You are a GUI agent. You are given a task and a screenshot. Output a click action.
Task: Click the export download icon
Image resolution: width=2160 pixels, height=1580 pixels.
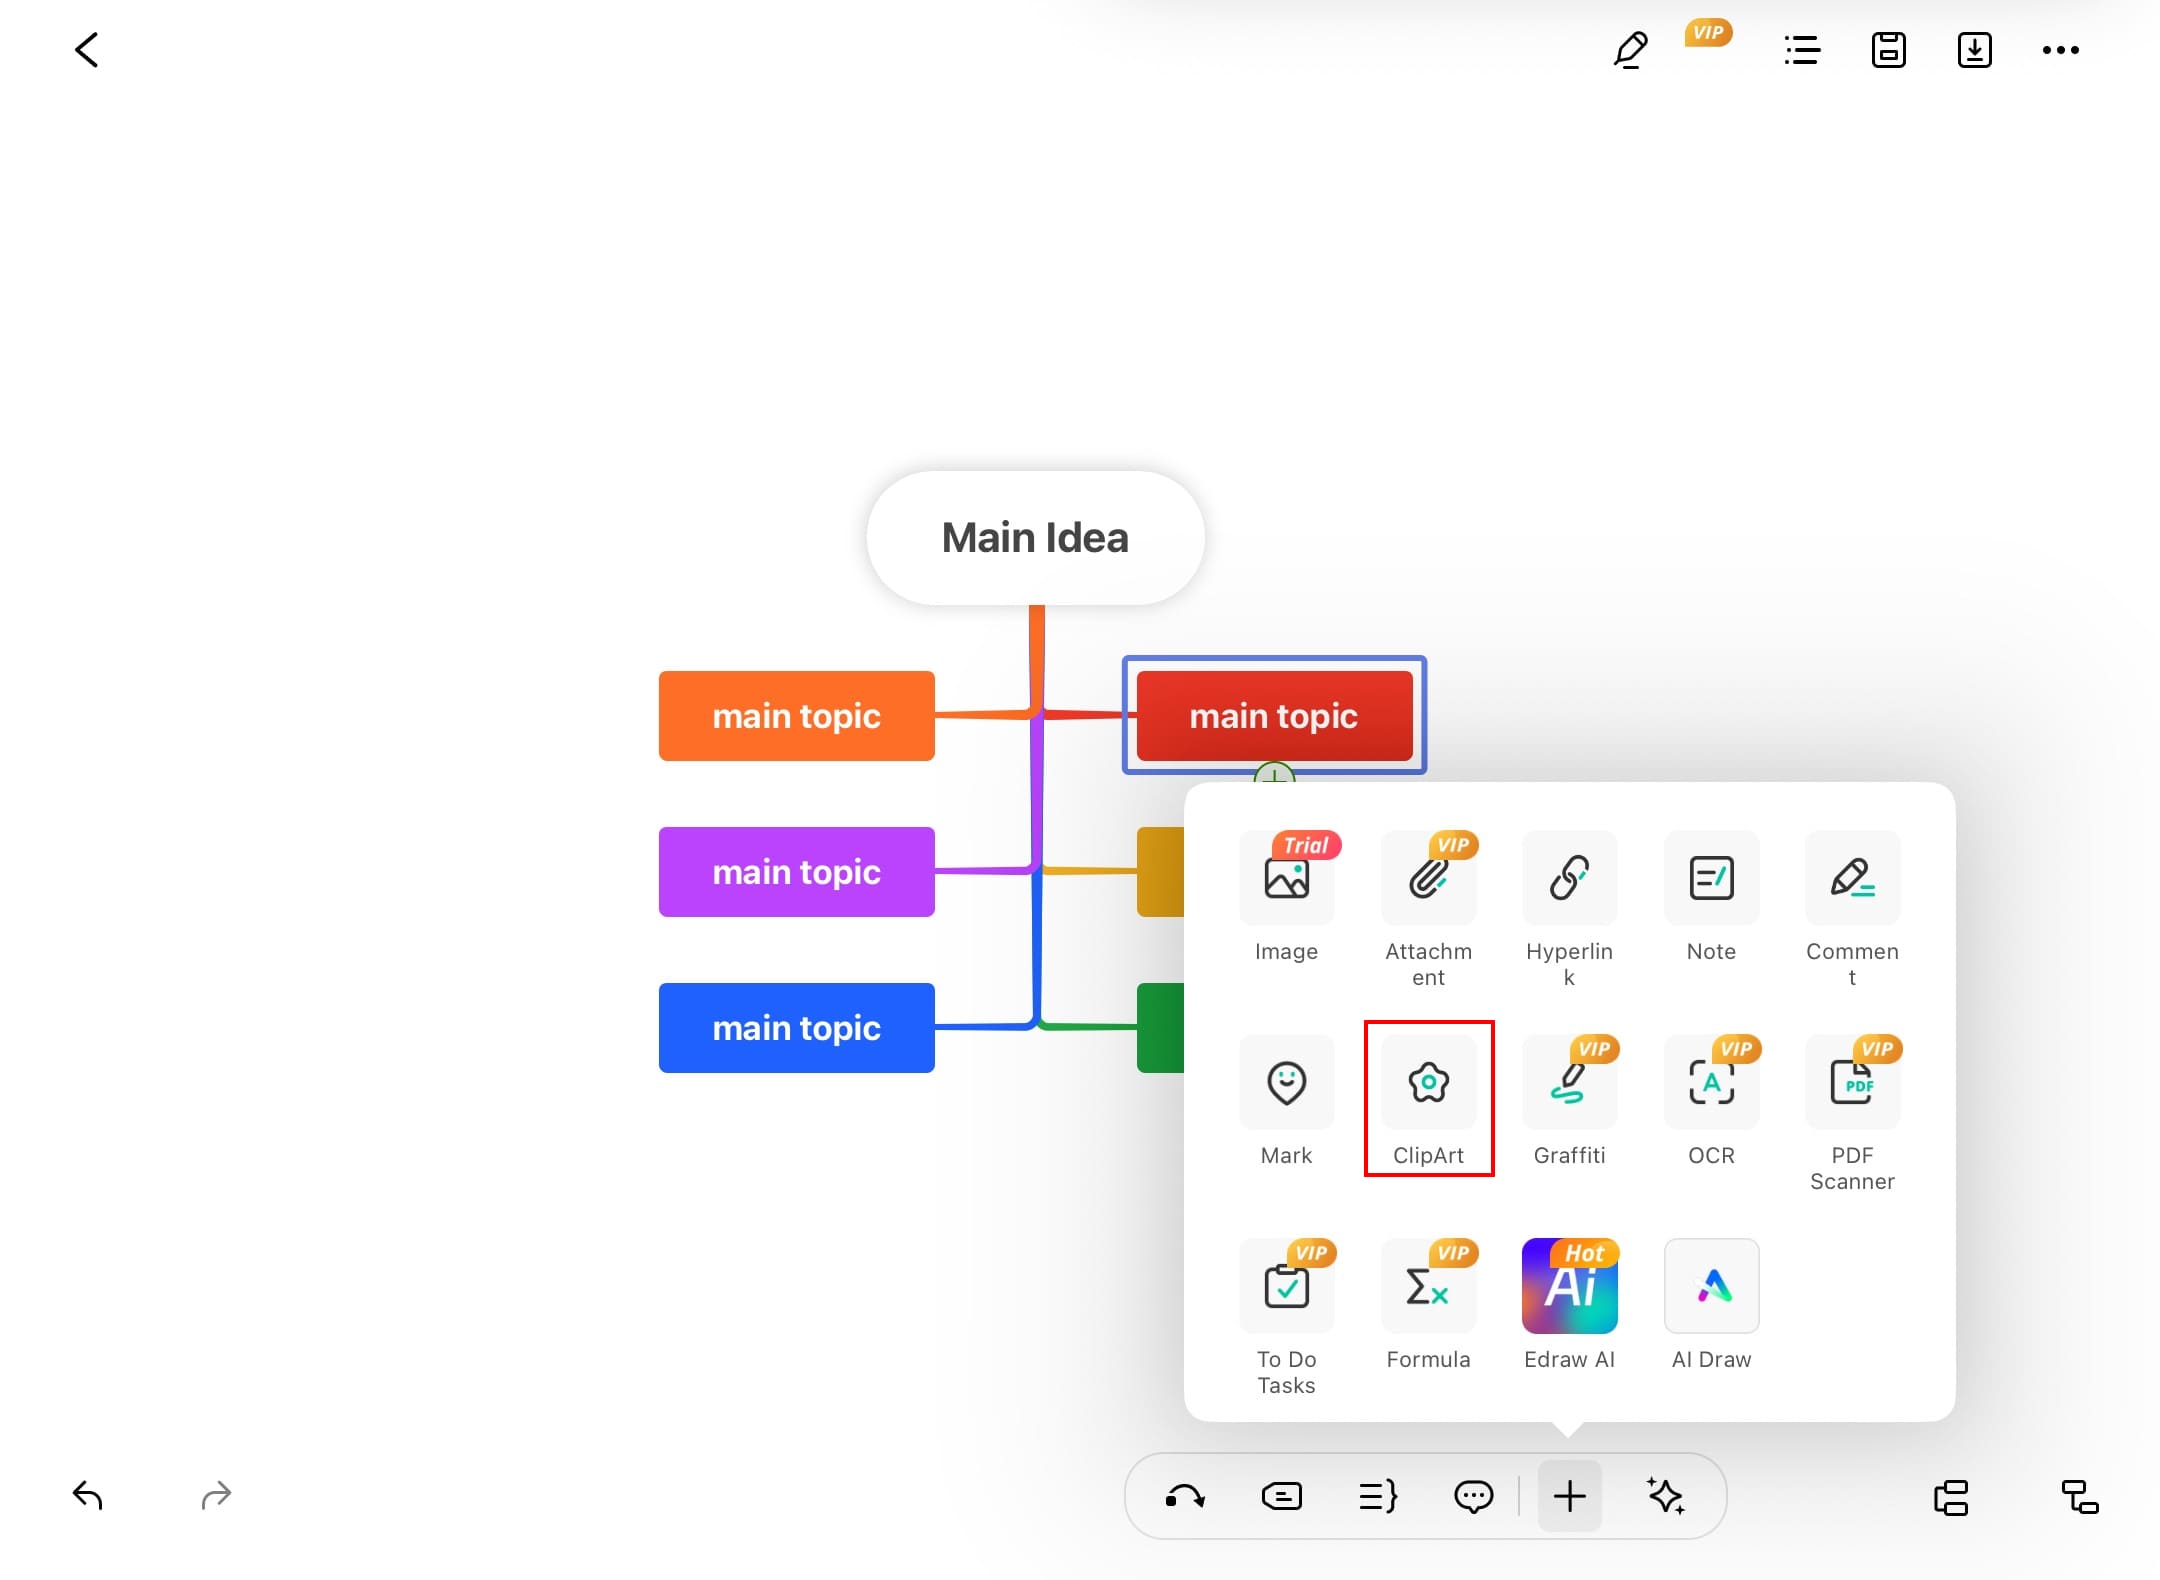(x=1974, y=50)
